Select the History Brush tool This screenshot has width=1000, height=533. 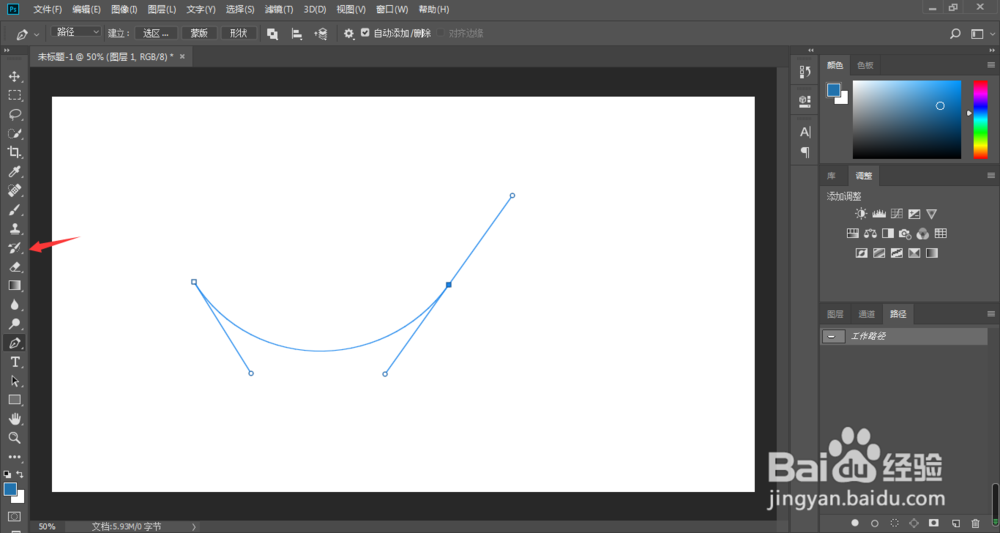[x=15, y=247]
